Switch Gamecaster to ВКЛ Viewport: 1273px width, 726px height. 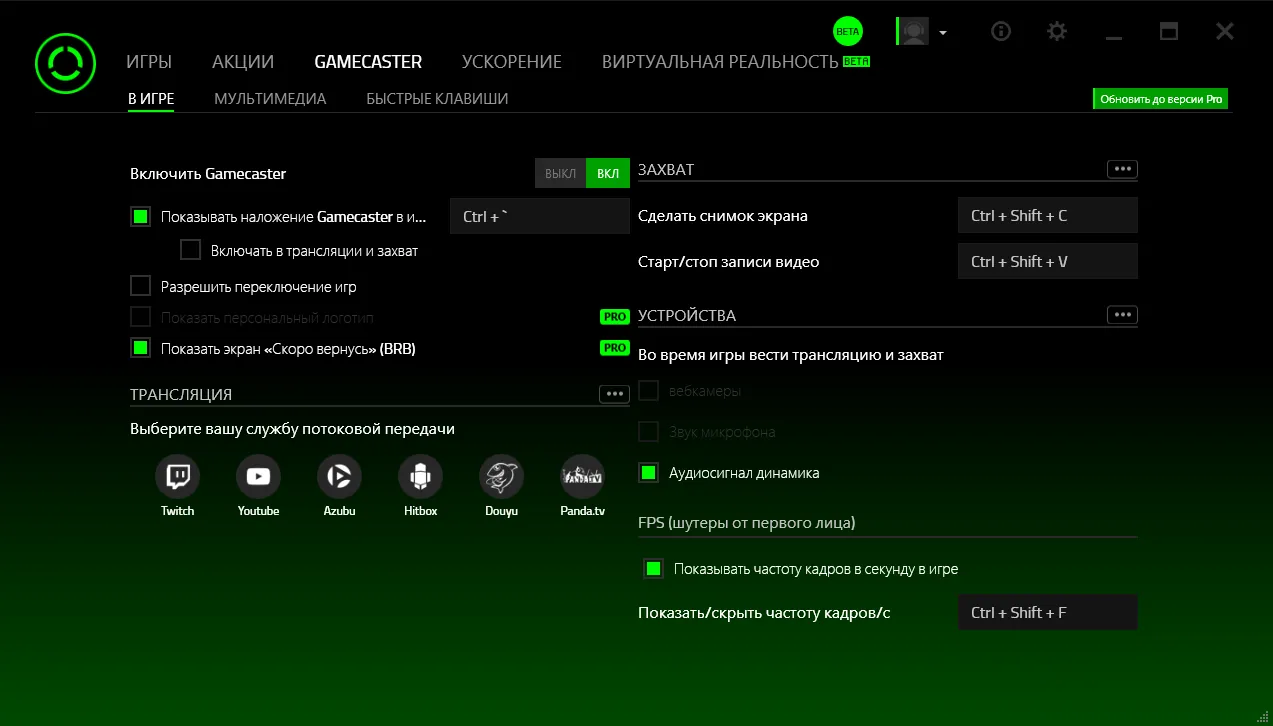[608, 174]
